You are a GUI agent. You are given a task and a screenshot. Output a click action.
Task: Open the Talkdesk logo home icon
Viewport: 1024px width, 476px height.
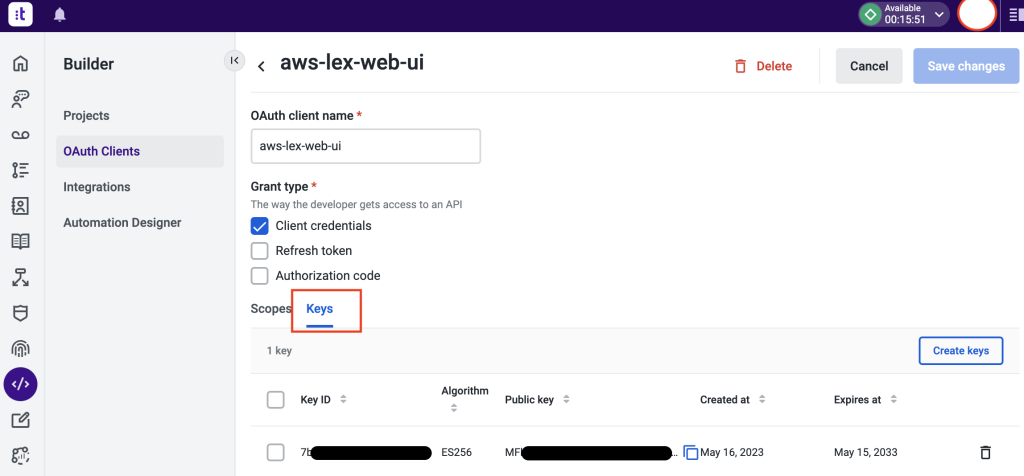[x=20, y=14]
